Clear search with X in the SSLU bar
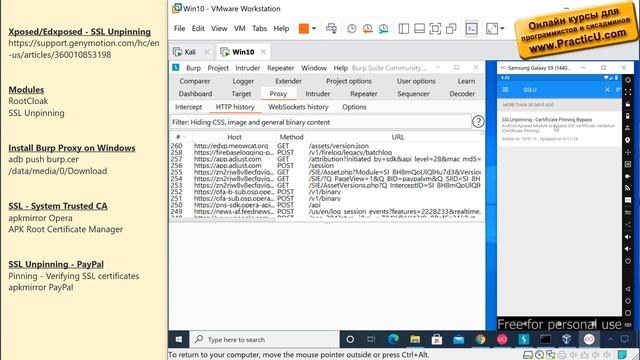 point(607,89)
